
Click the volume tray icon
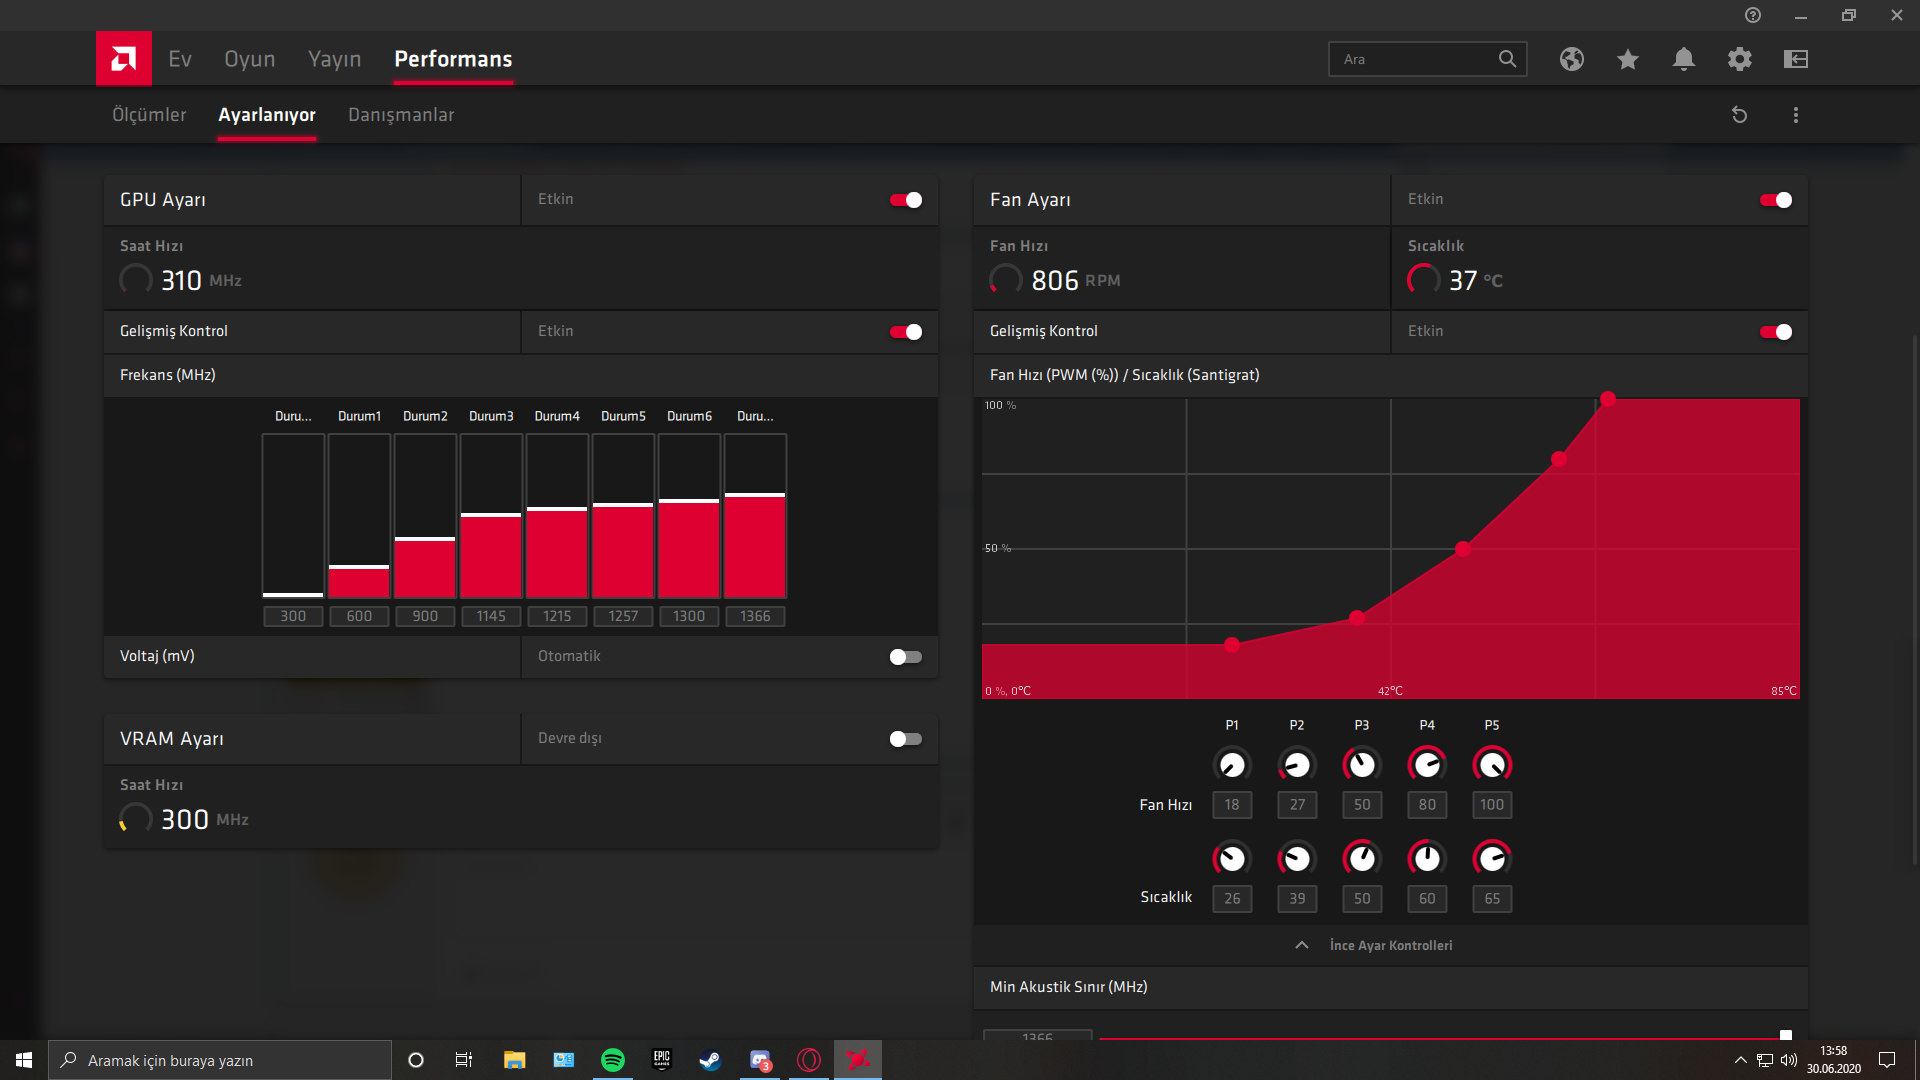tap(1789, 1060)
